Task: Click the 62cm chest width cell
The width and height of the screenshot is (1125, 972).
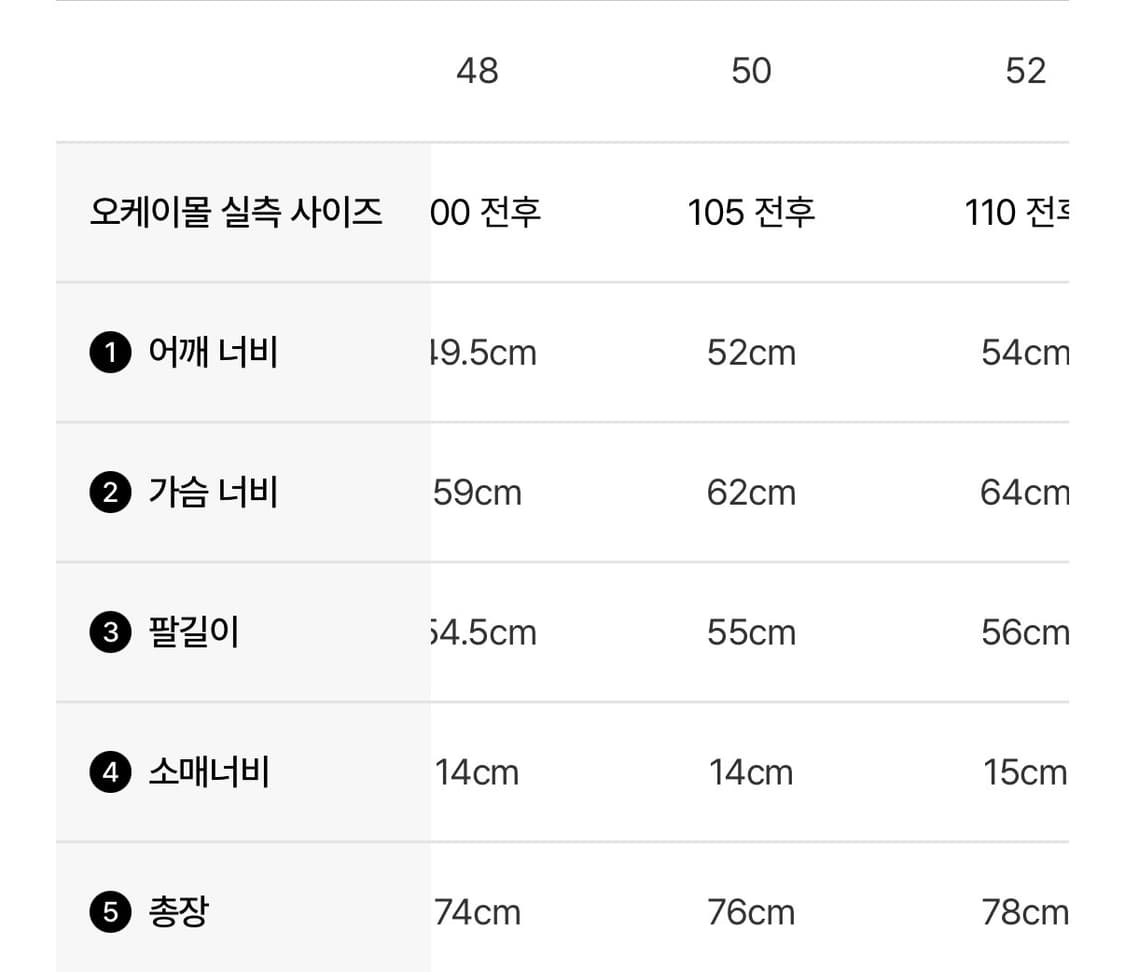Action: (751, 493)
